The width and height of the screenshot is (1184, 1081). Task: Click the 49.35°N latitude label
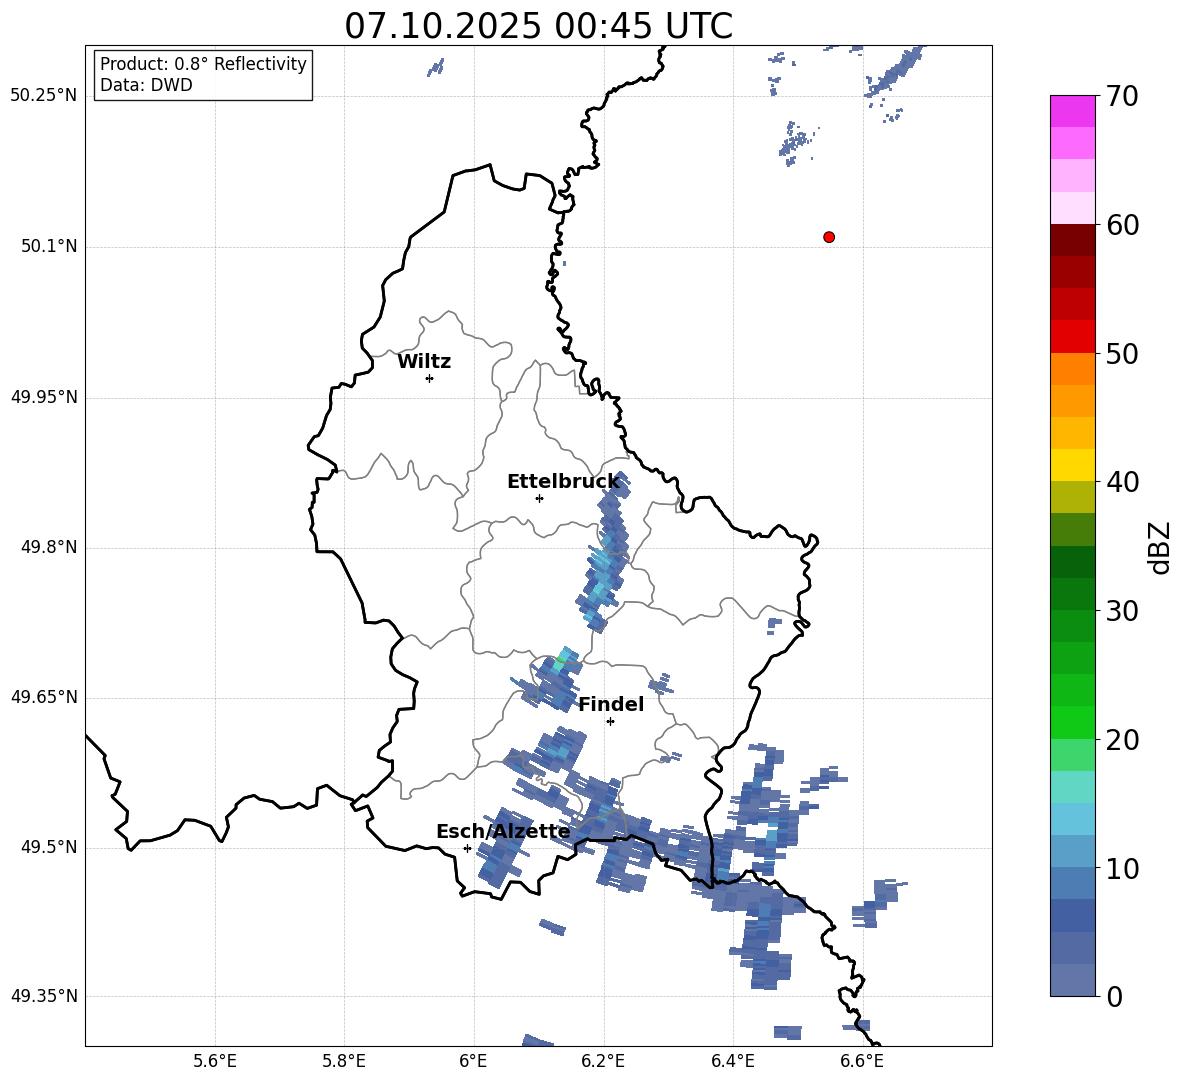click(44, 996)
